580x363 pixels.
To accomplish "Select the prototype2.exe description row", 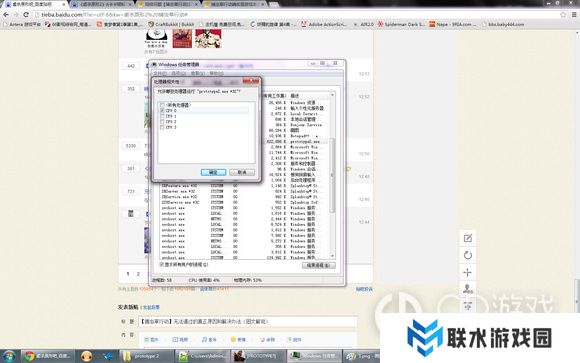I will 305,142.
